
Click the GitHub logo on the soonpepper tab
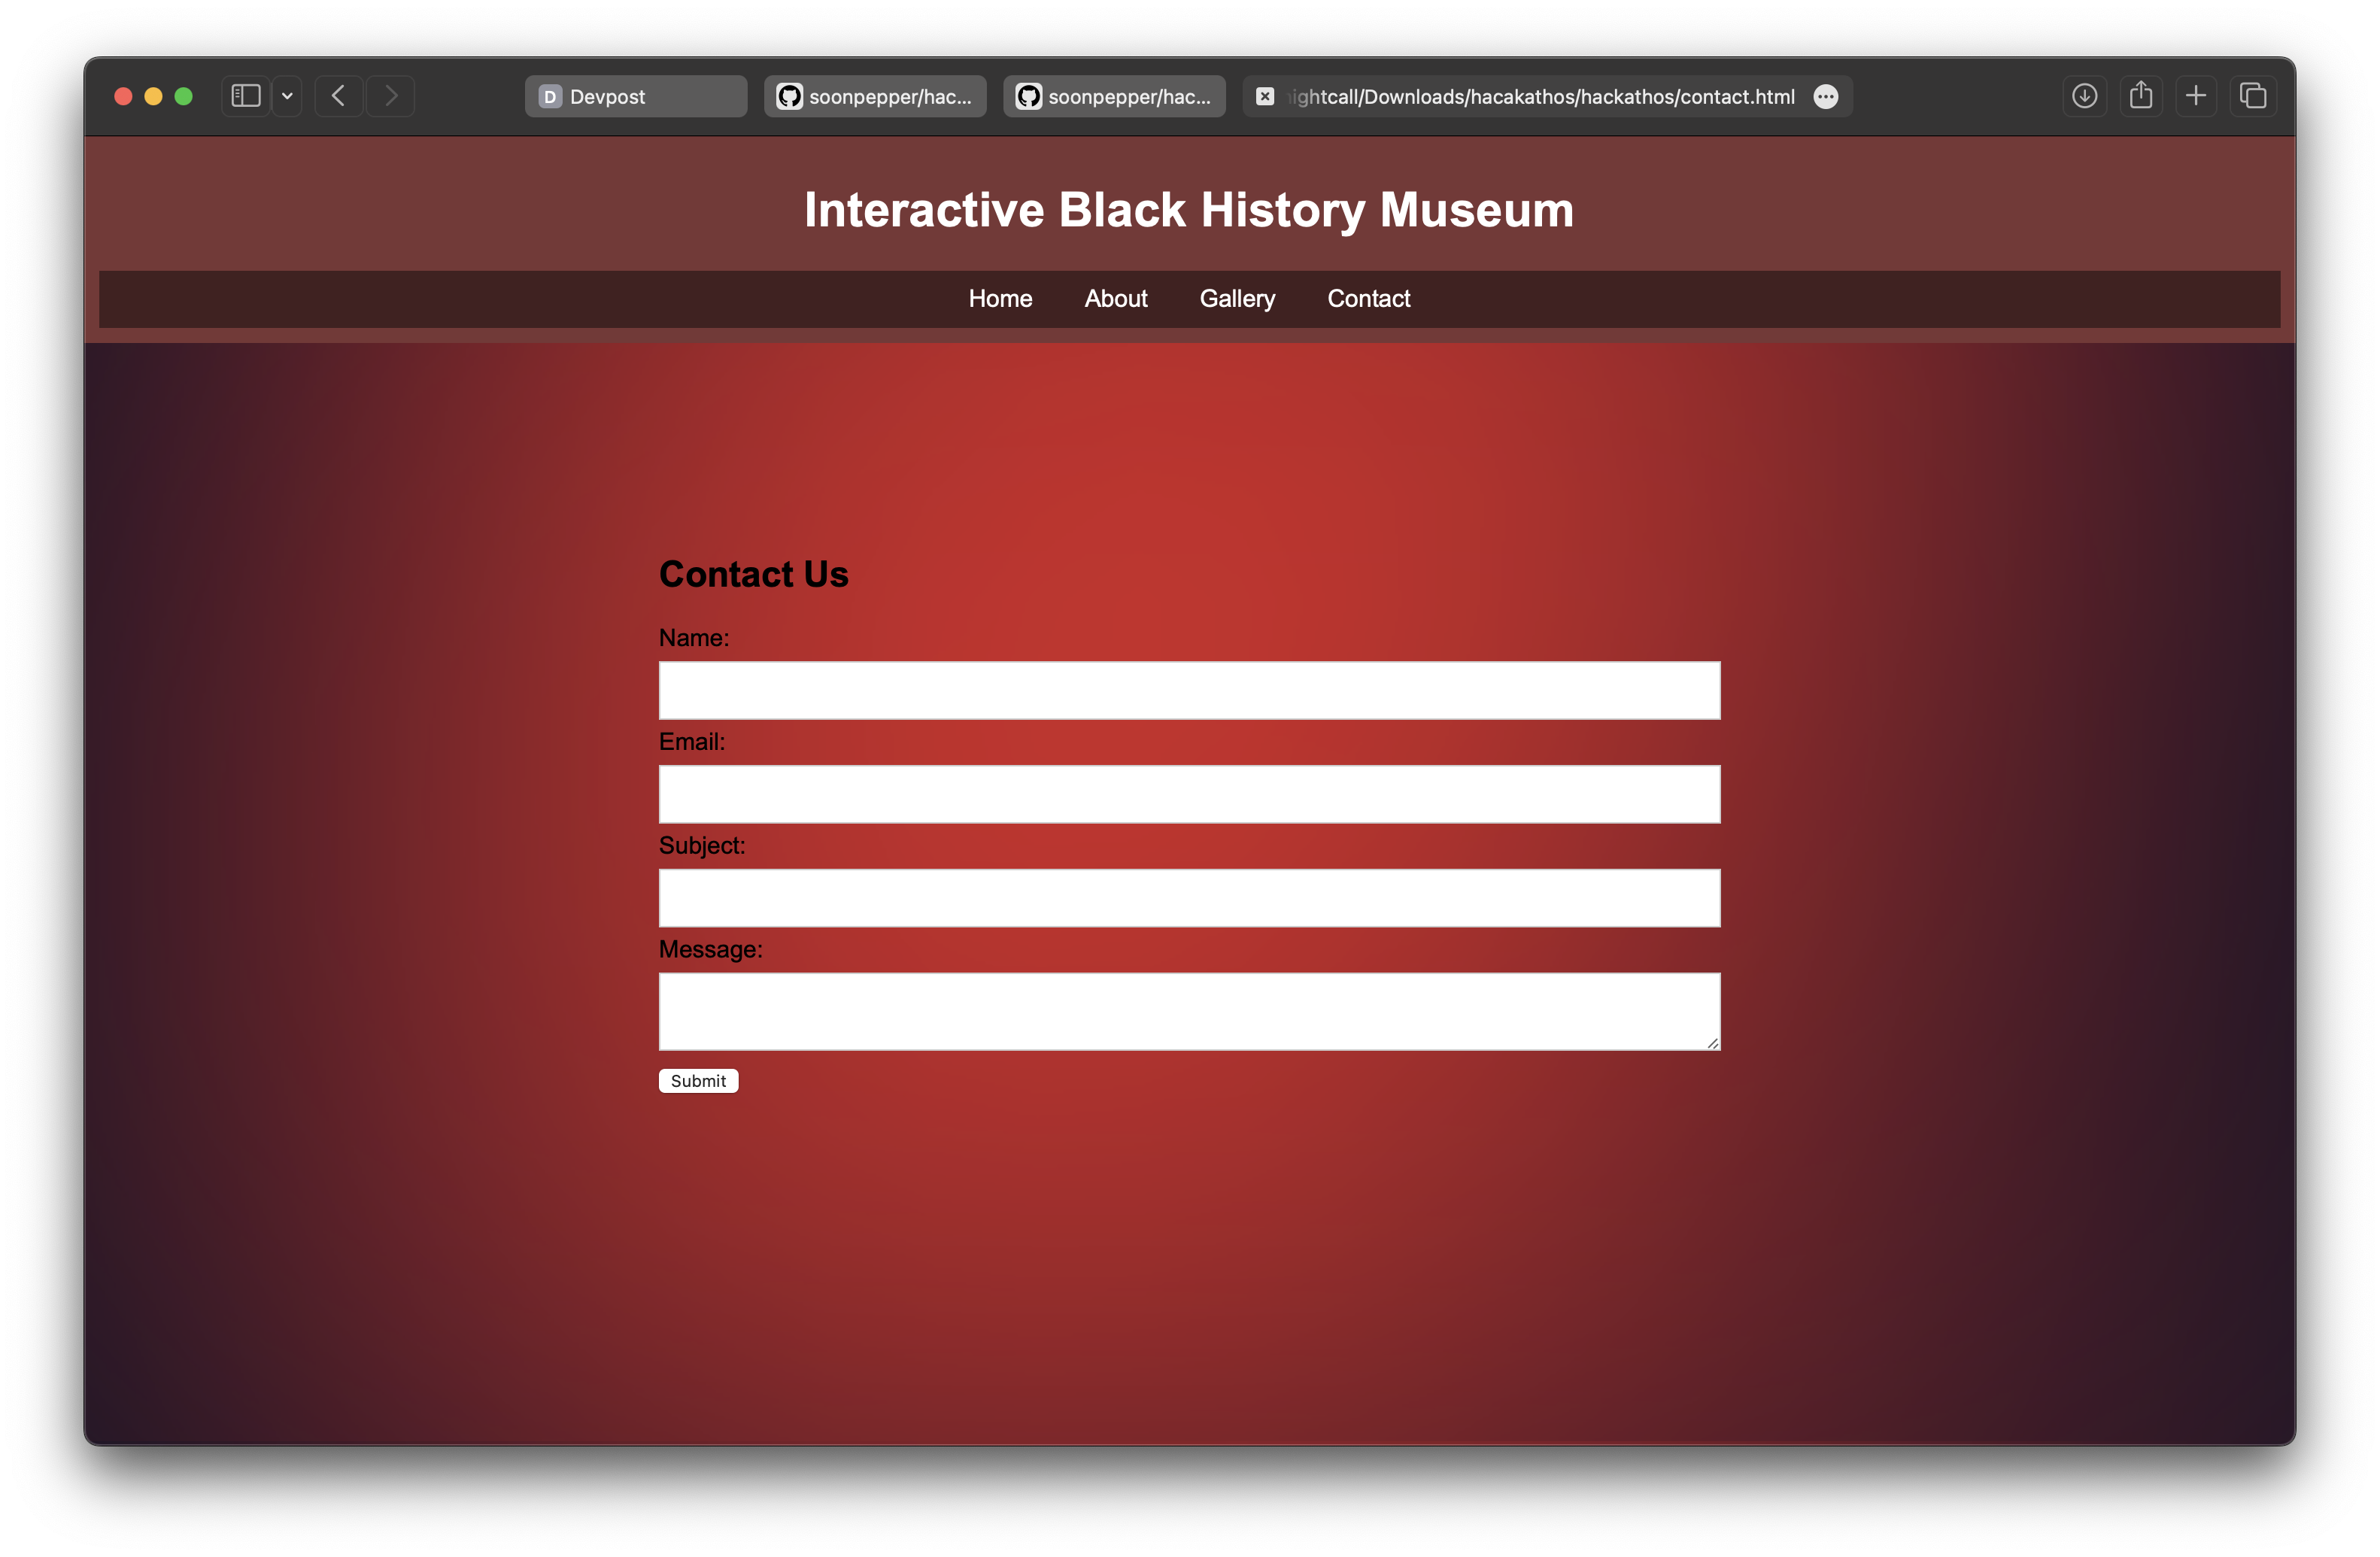click(790, 96)
